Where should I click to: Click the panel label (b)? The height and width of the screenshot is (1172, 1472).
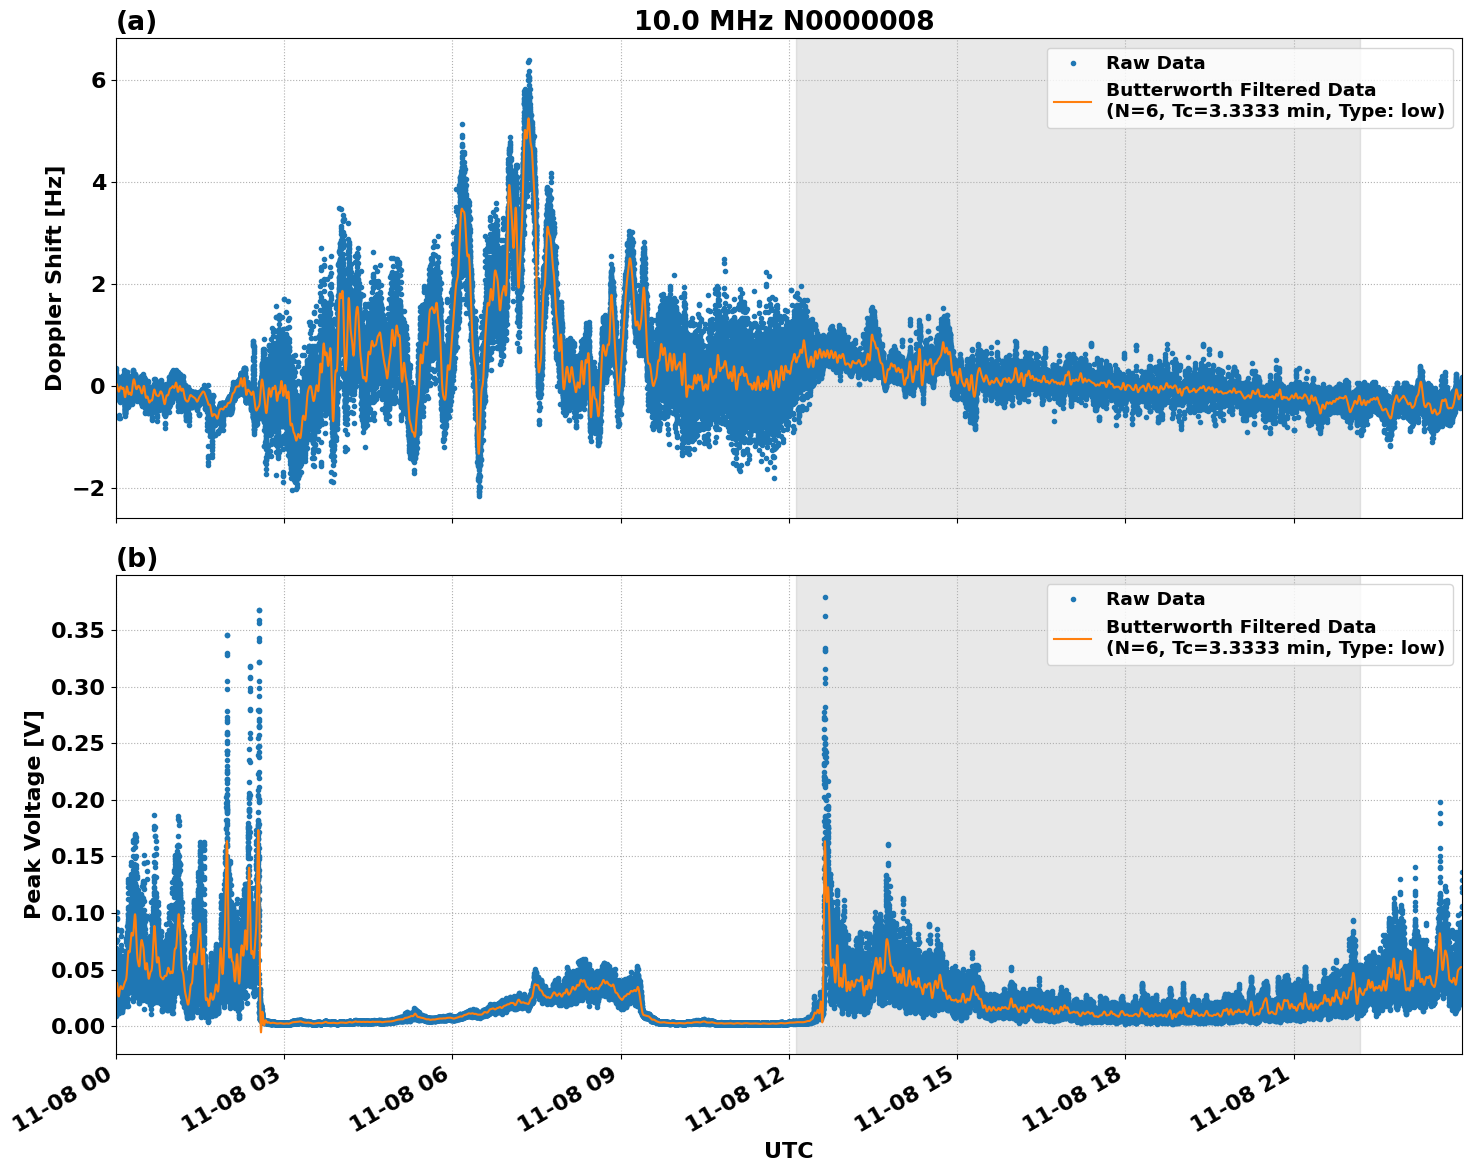tap(137, 558)
